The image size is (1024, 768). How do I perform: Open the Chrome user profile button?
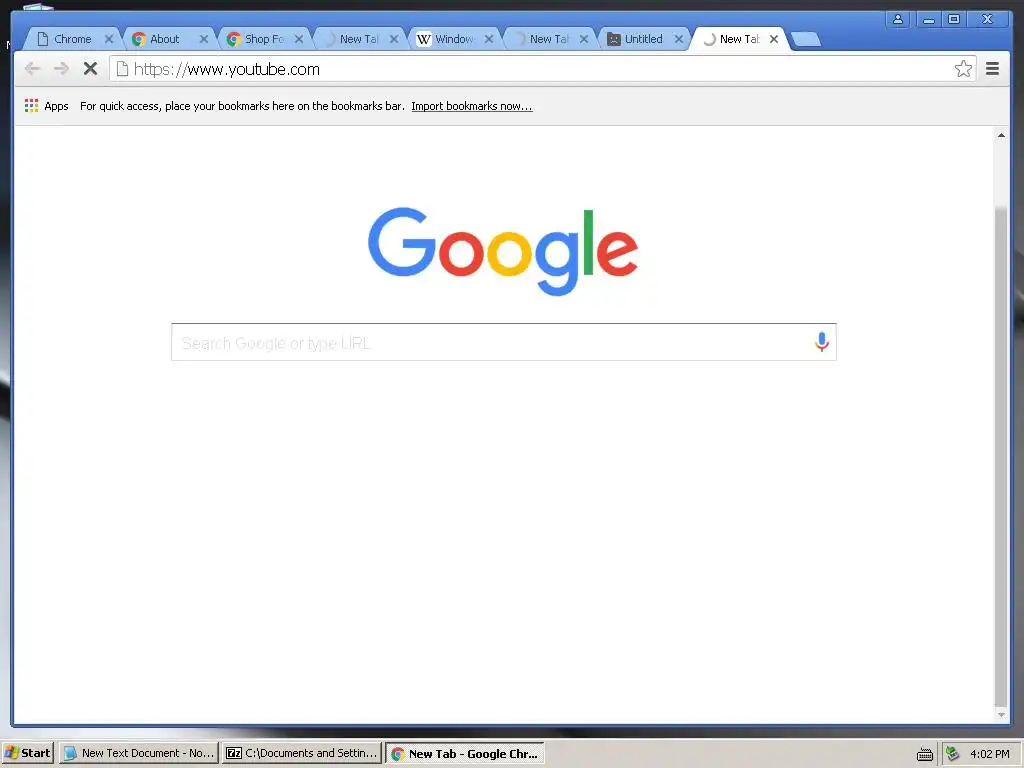click(898, 19)
